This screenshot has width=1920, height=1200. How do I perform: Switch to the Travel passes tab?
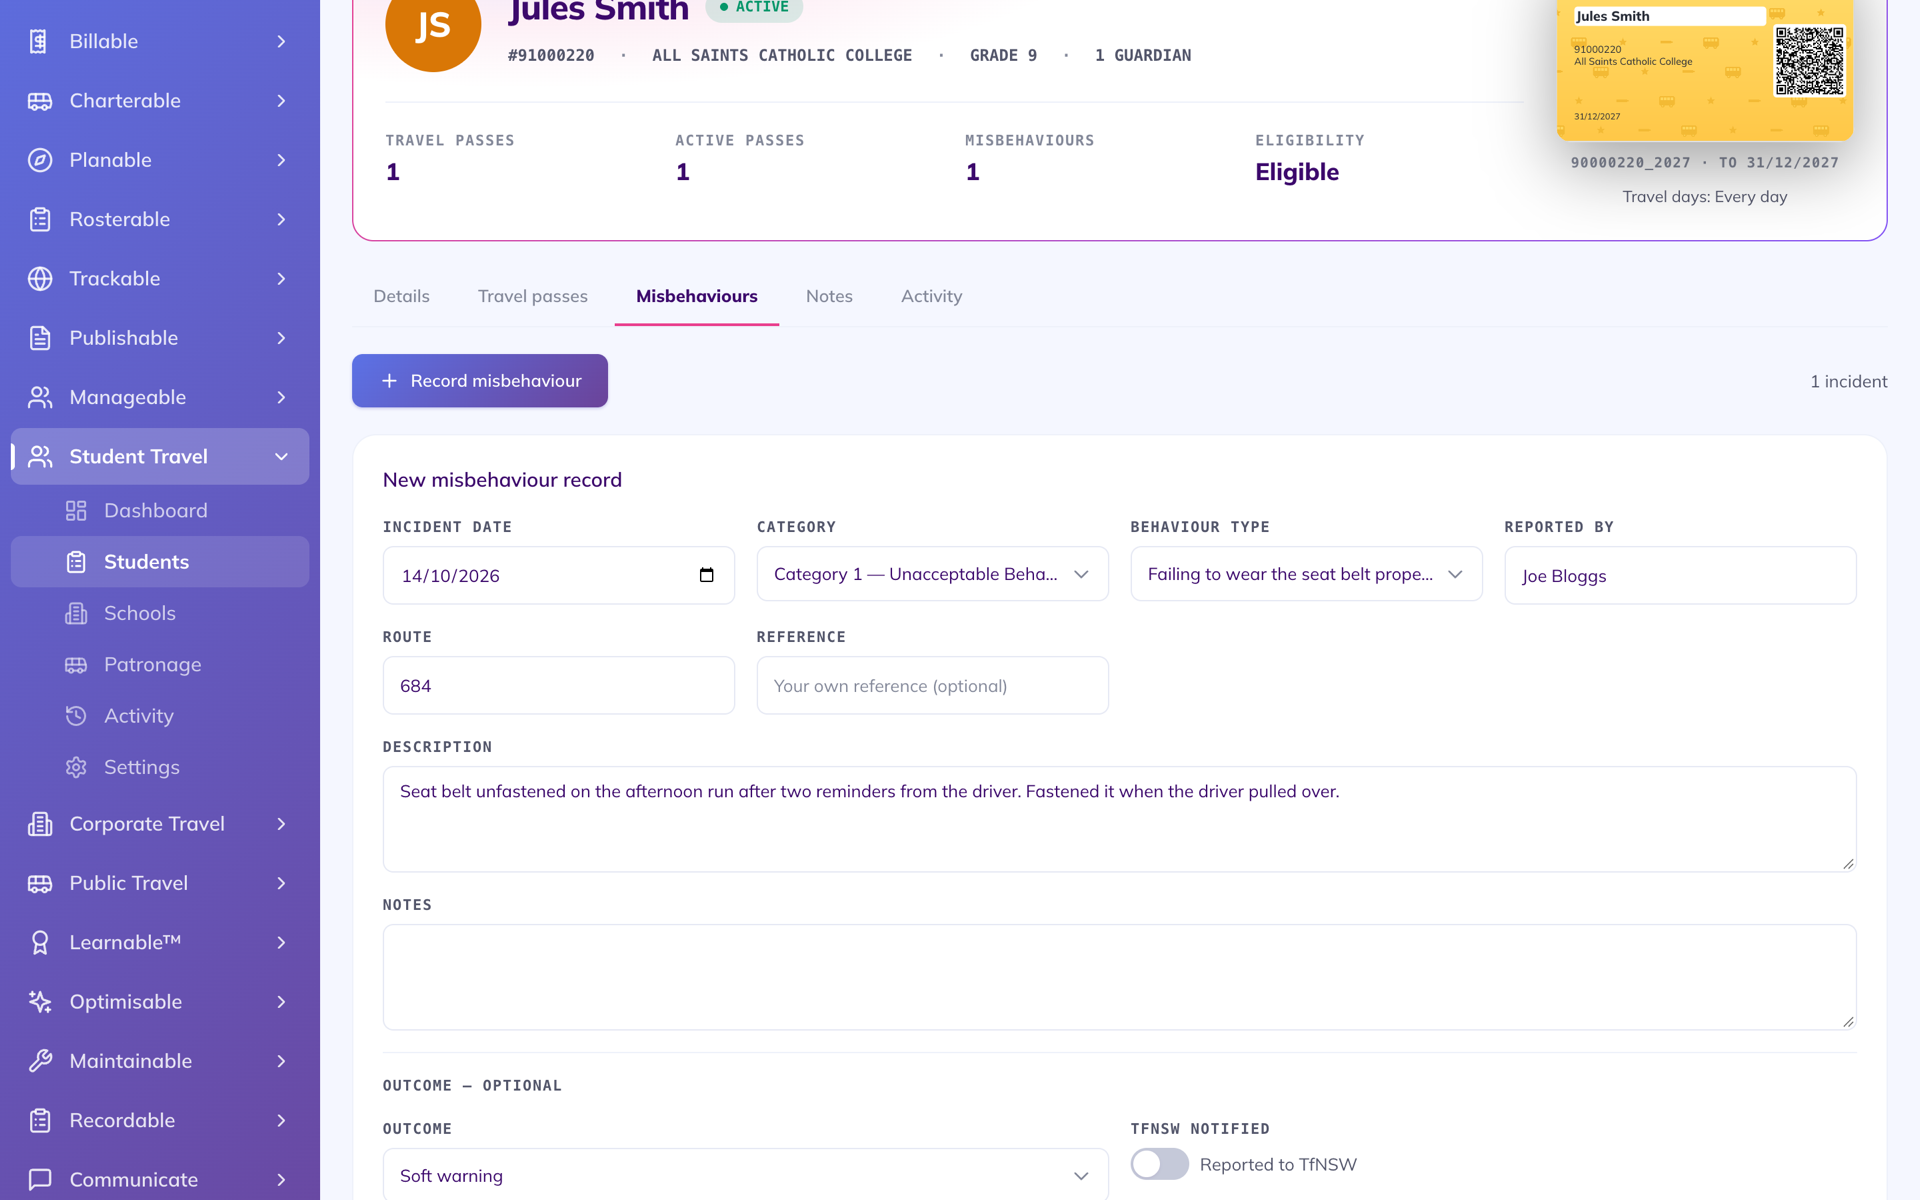click(532, 296)
